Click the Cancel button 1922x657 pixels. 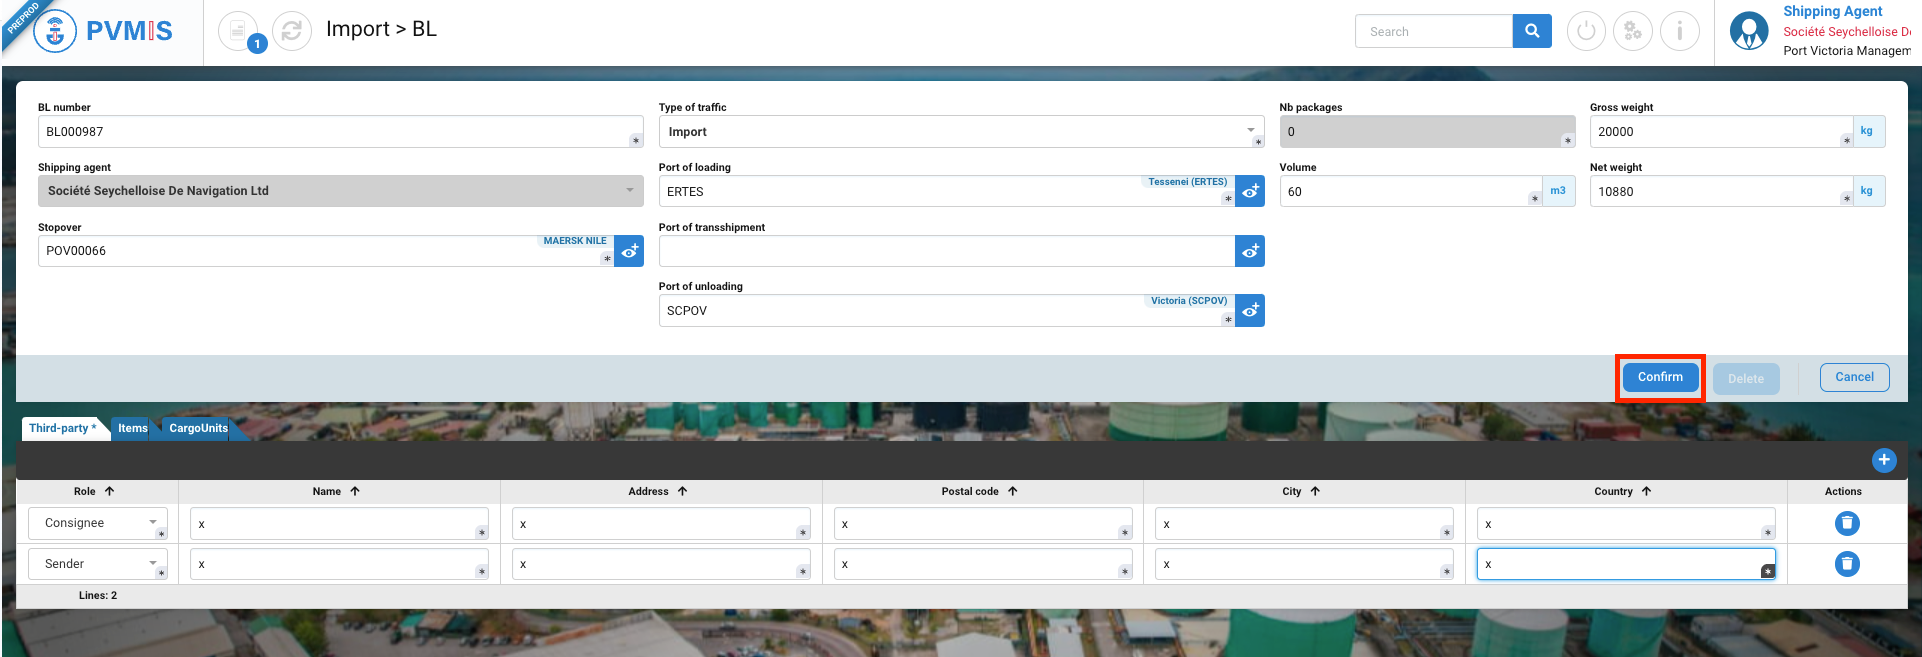(x=1854, y=377)
